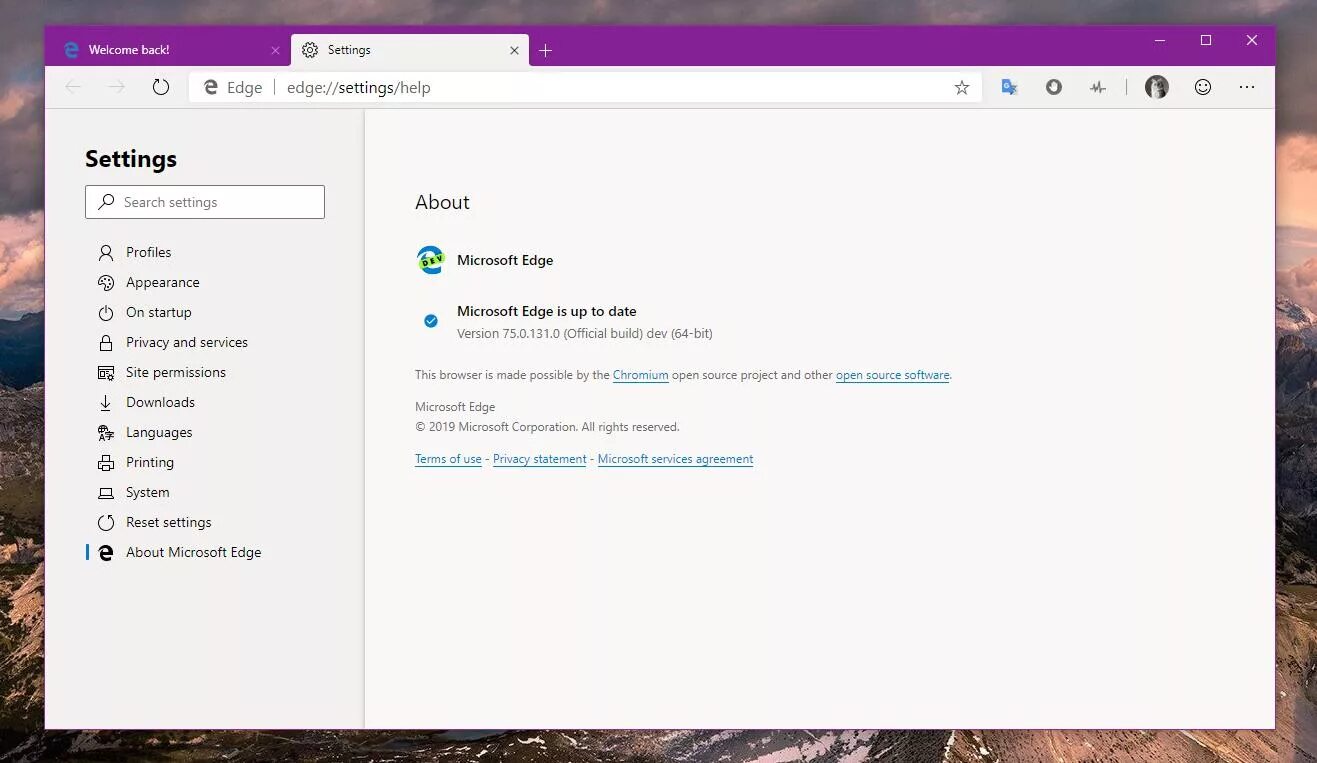
Task: Click the Settings heading in the sidebar
Action: pos(131,159)
